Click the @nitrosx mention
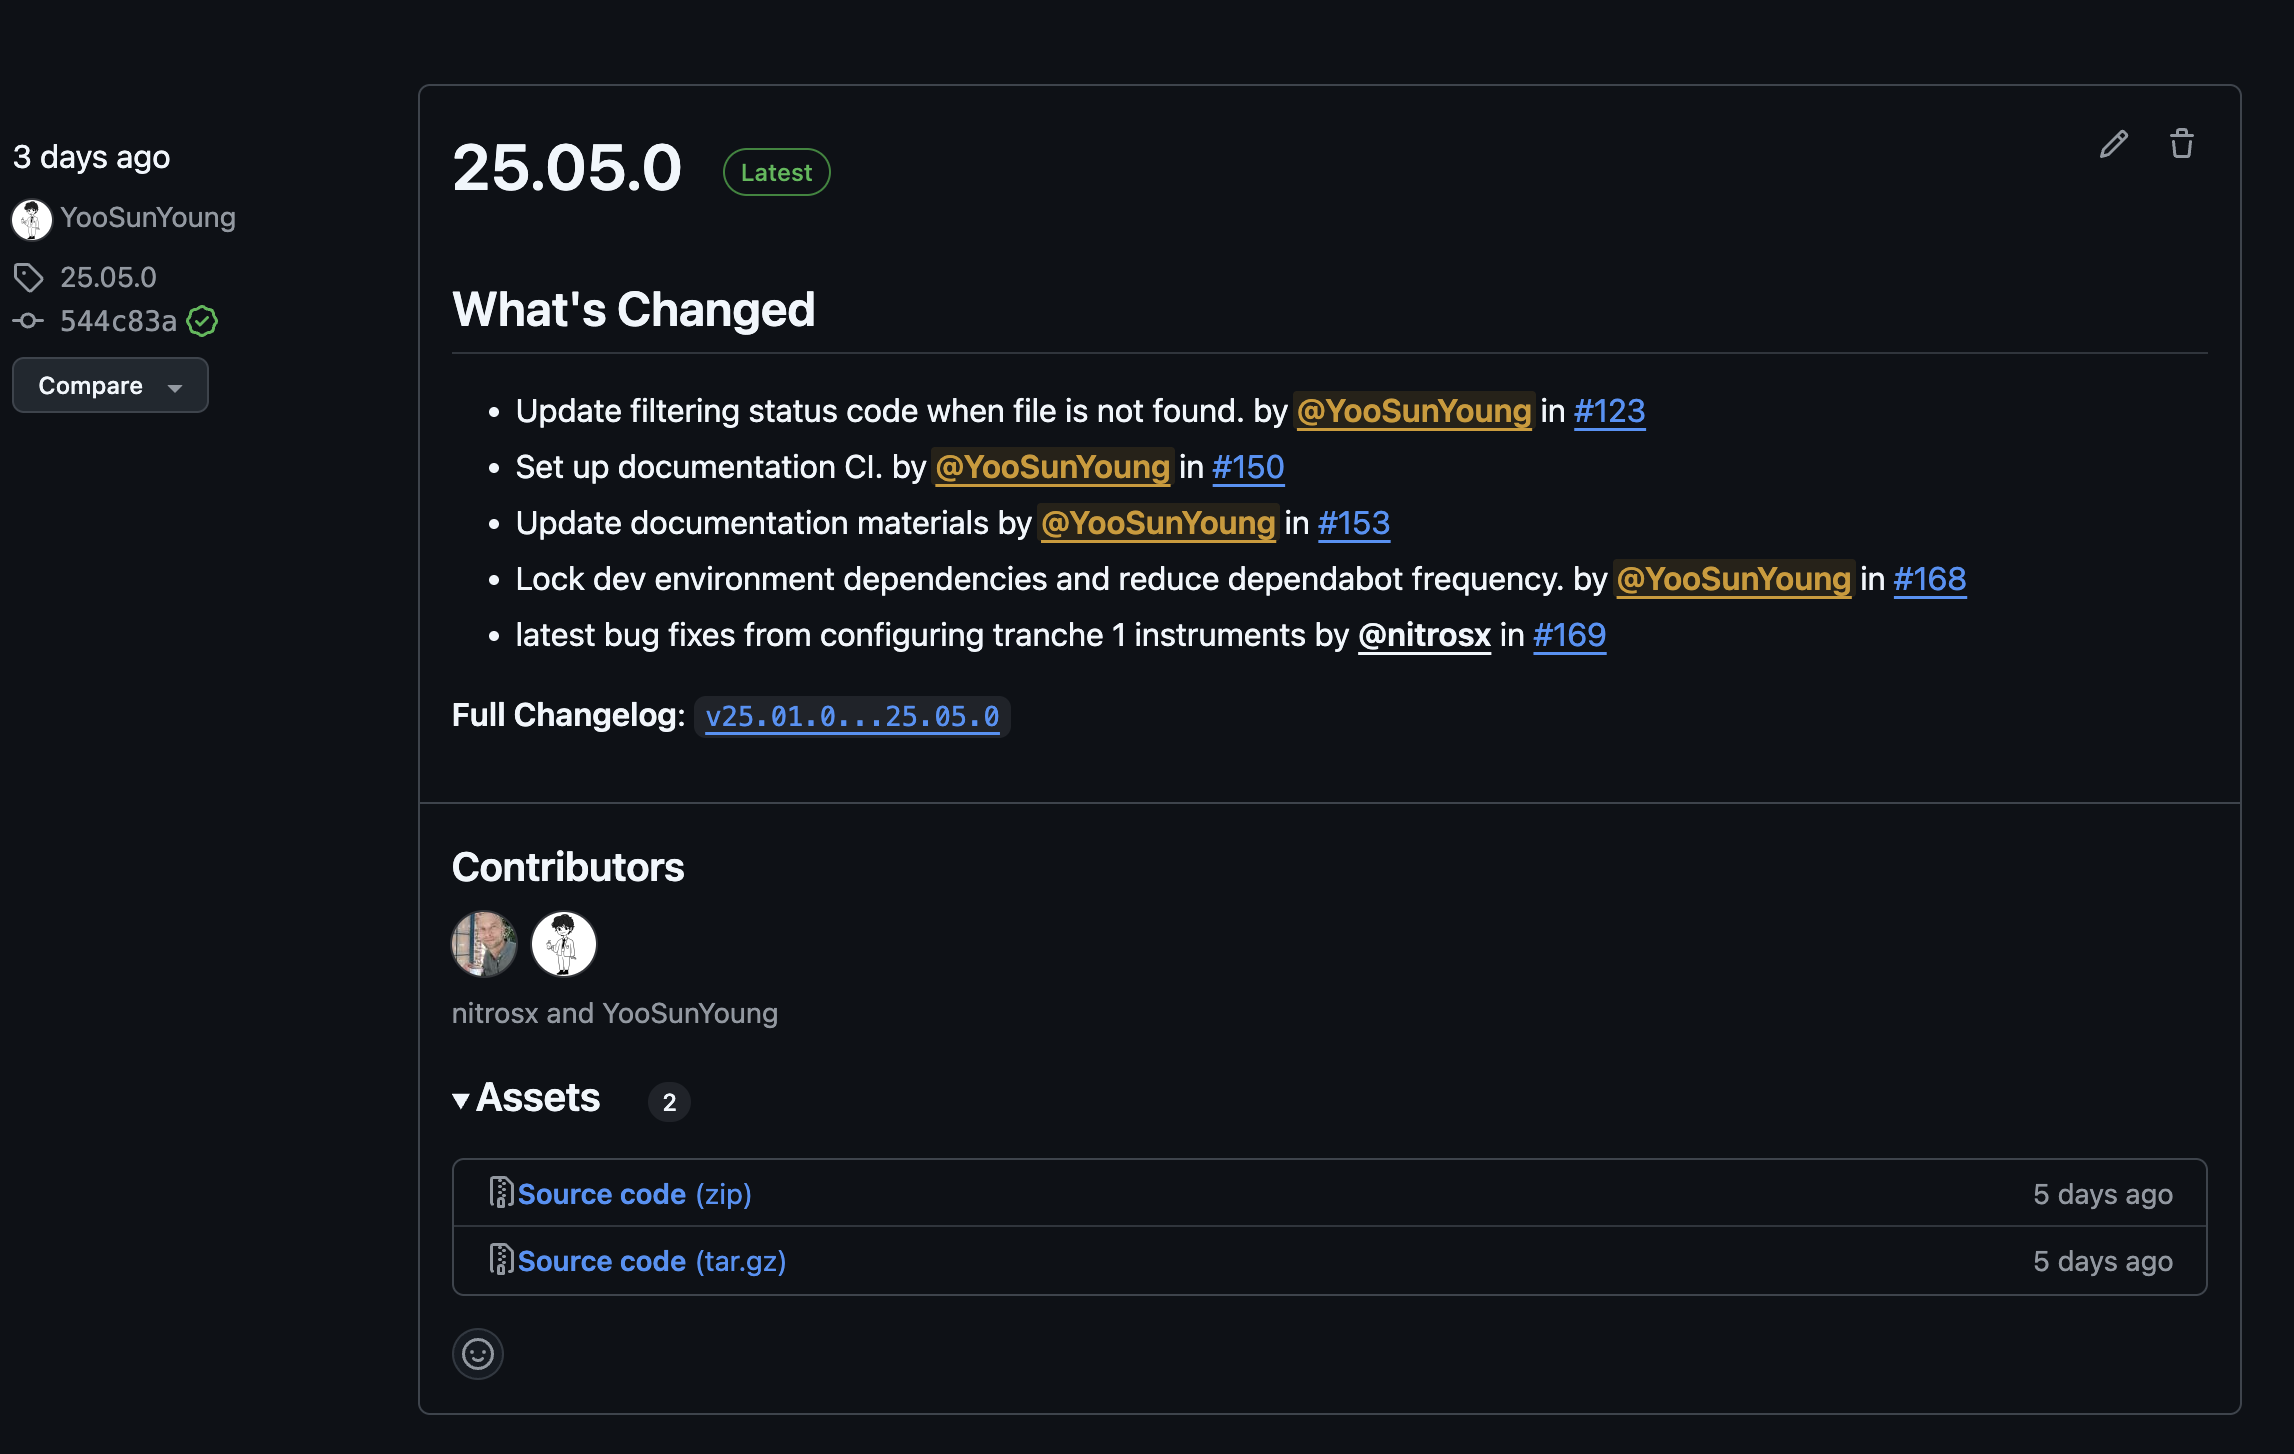The image size is (2294, 1454). 1424,635
